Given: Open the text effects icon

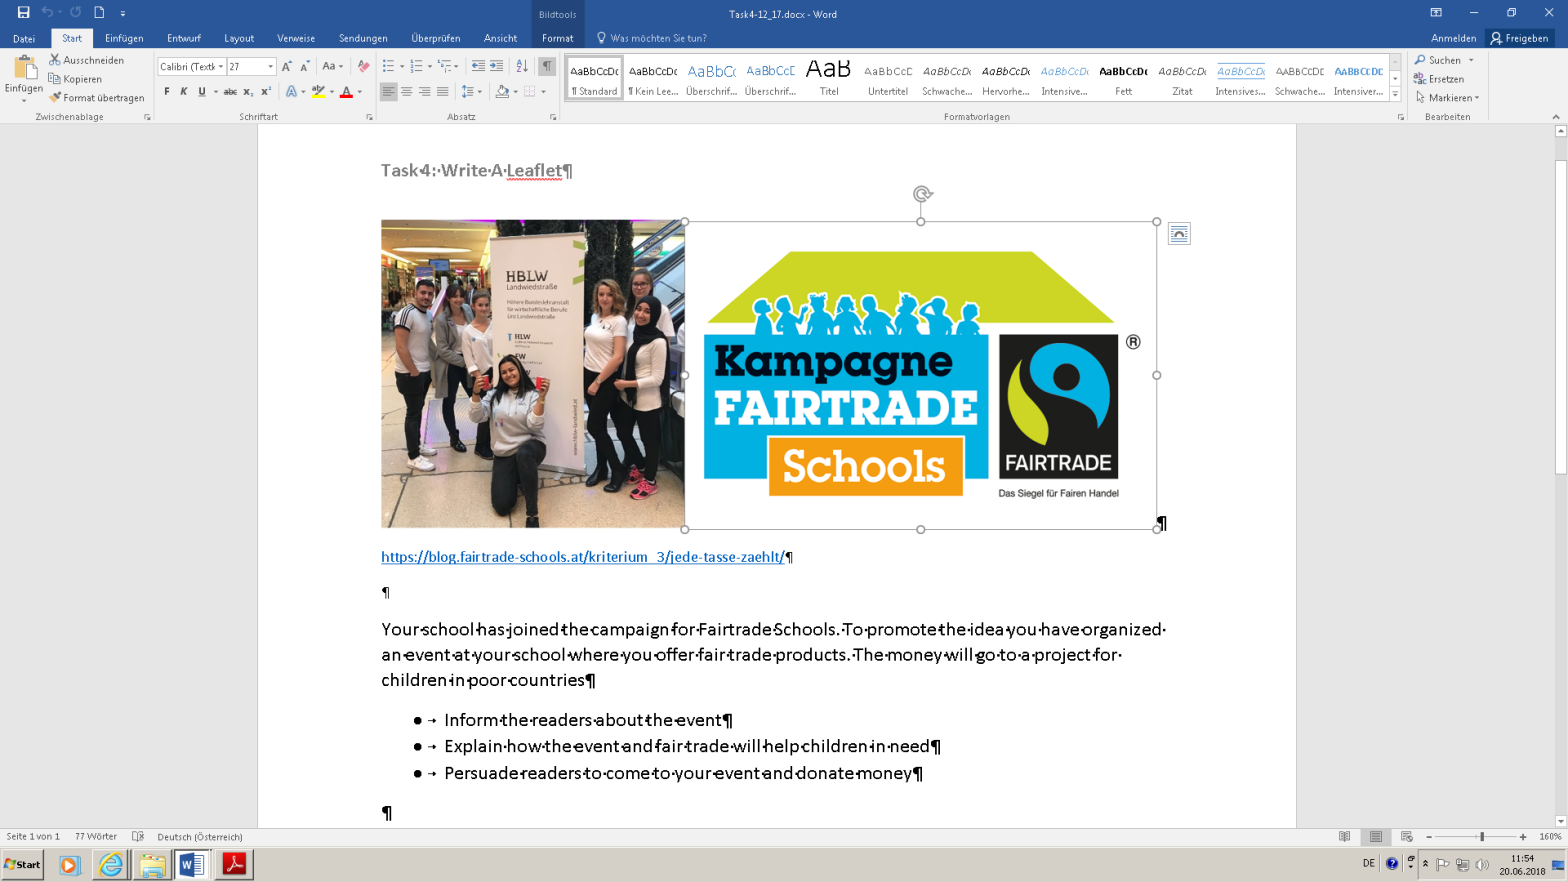Looking at the screenshot, I should pyautogui.click(x=291, y=92).
